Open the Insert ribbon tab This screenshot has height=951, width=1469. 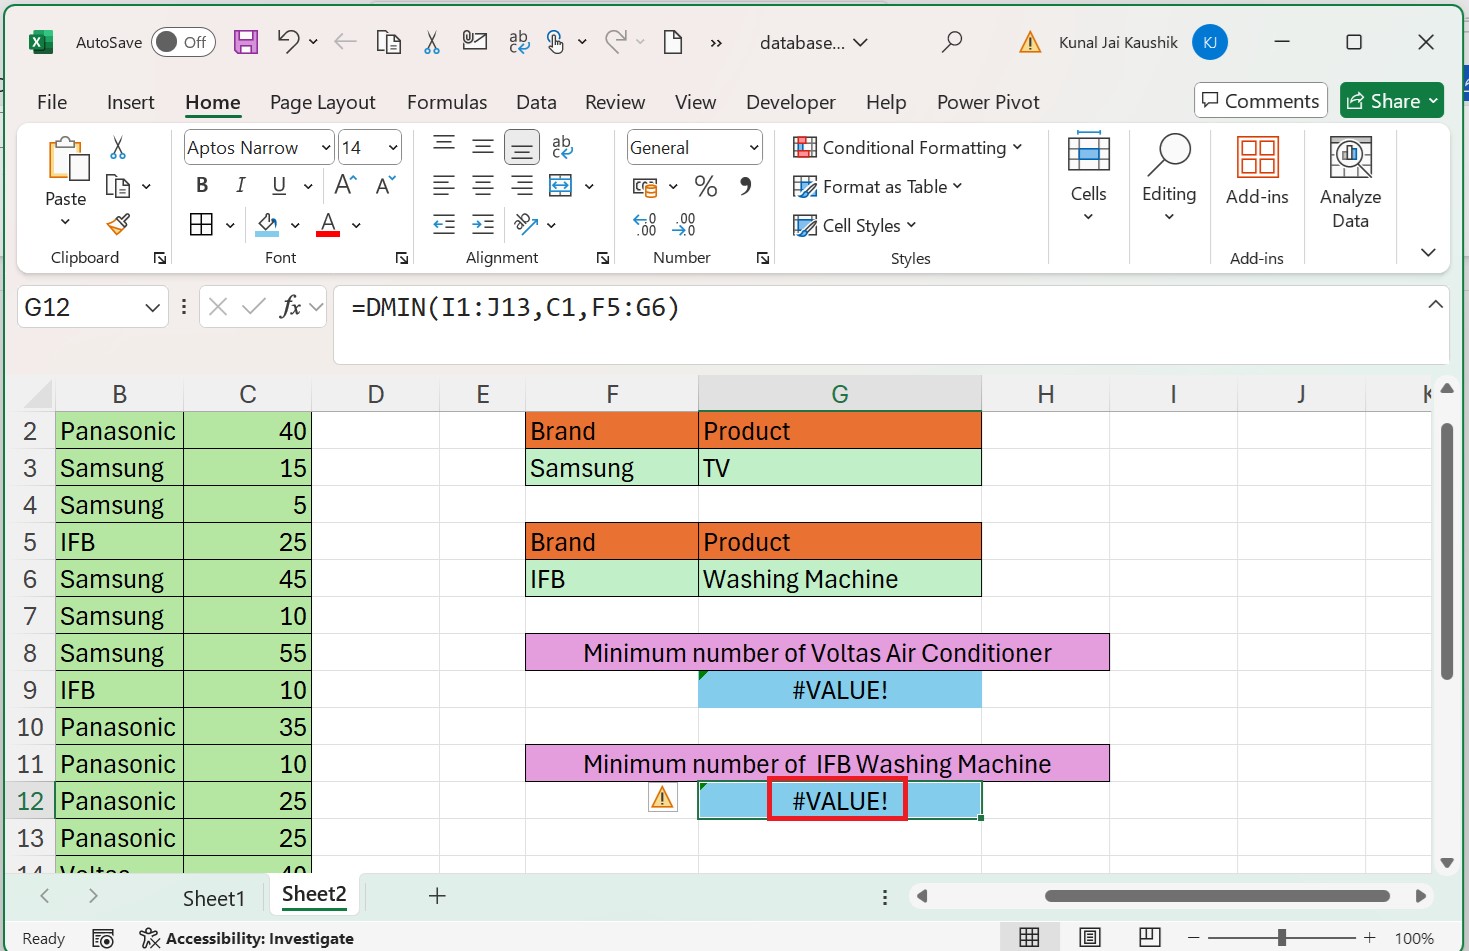(x=131, y=102)
